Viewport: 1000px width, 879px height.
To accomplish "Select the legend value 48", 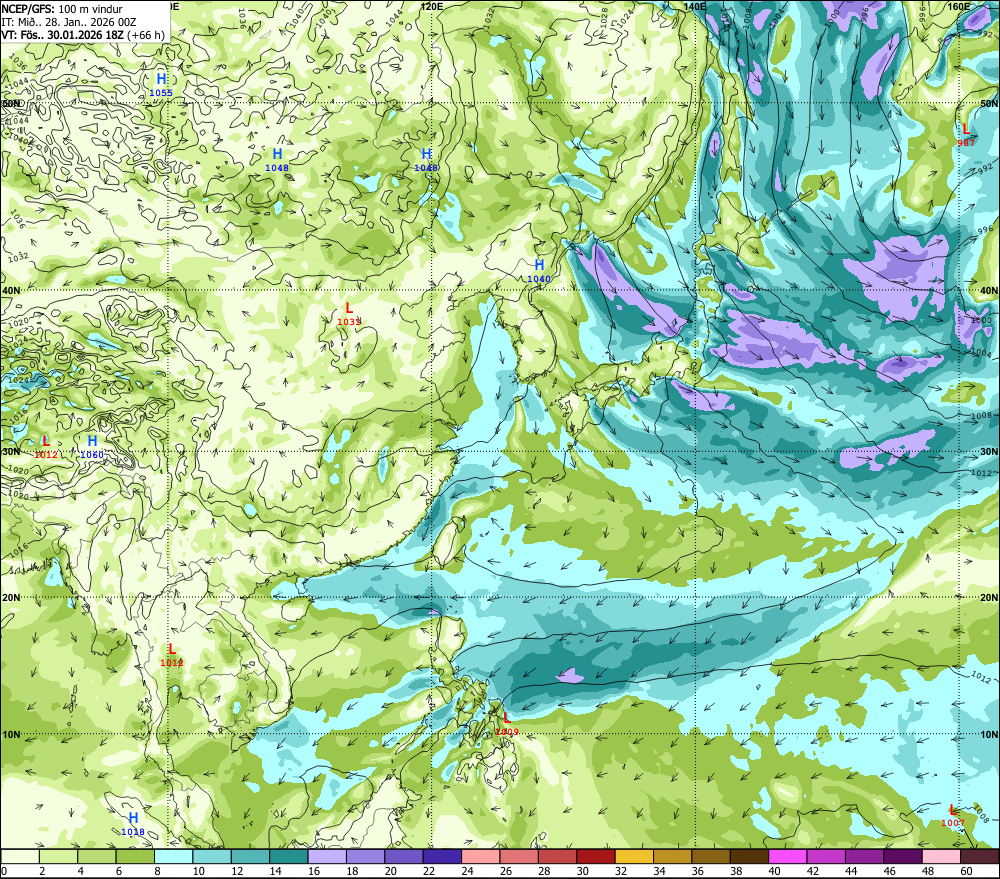I will tap(927, 871).
